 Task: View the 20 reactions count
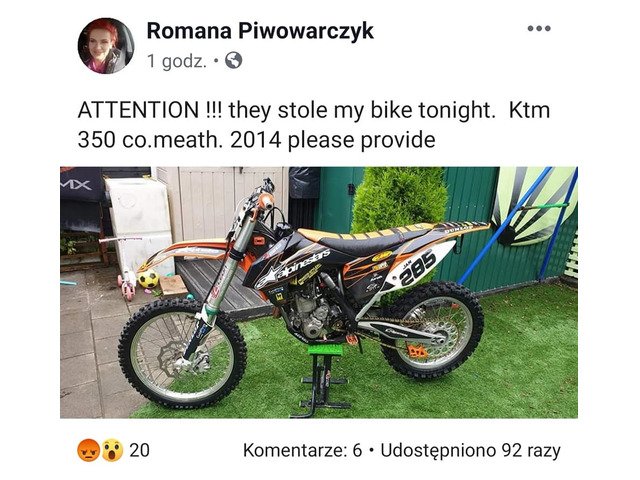tap(140, 450)
